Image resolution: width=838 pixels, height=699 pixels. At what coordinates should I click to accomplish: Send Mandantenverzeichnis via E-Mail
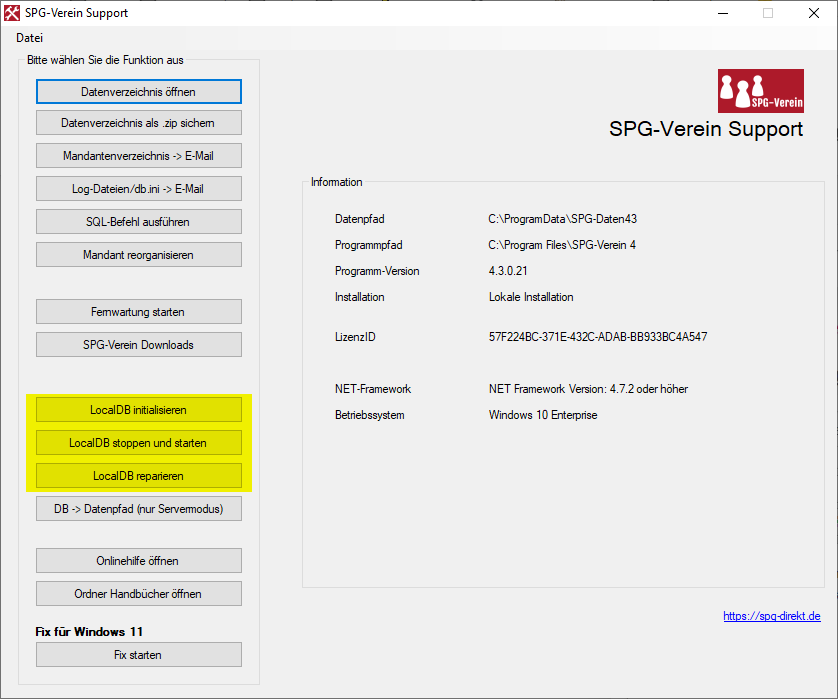[x=138, y=156]
